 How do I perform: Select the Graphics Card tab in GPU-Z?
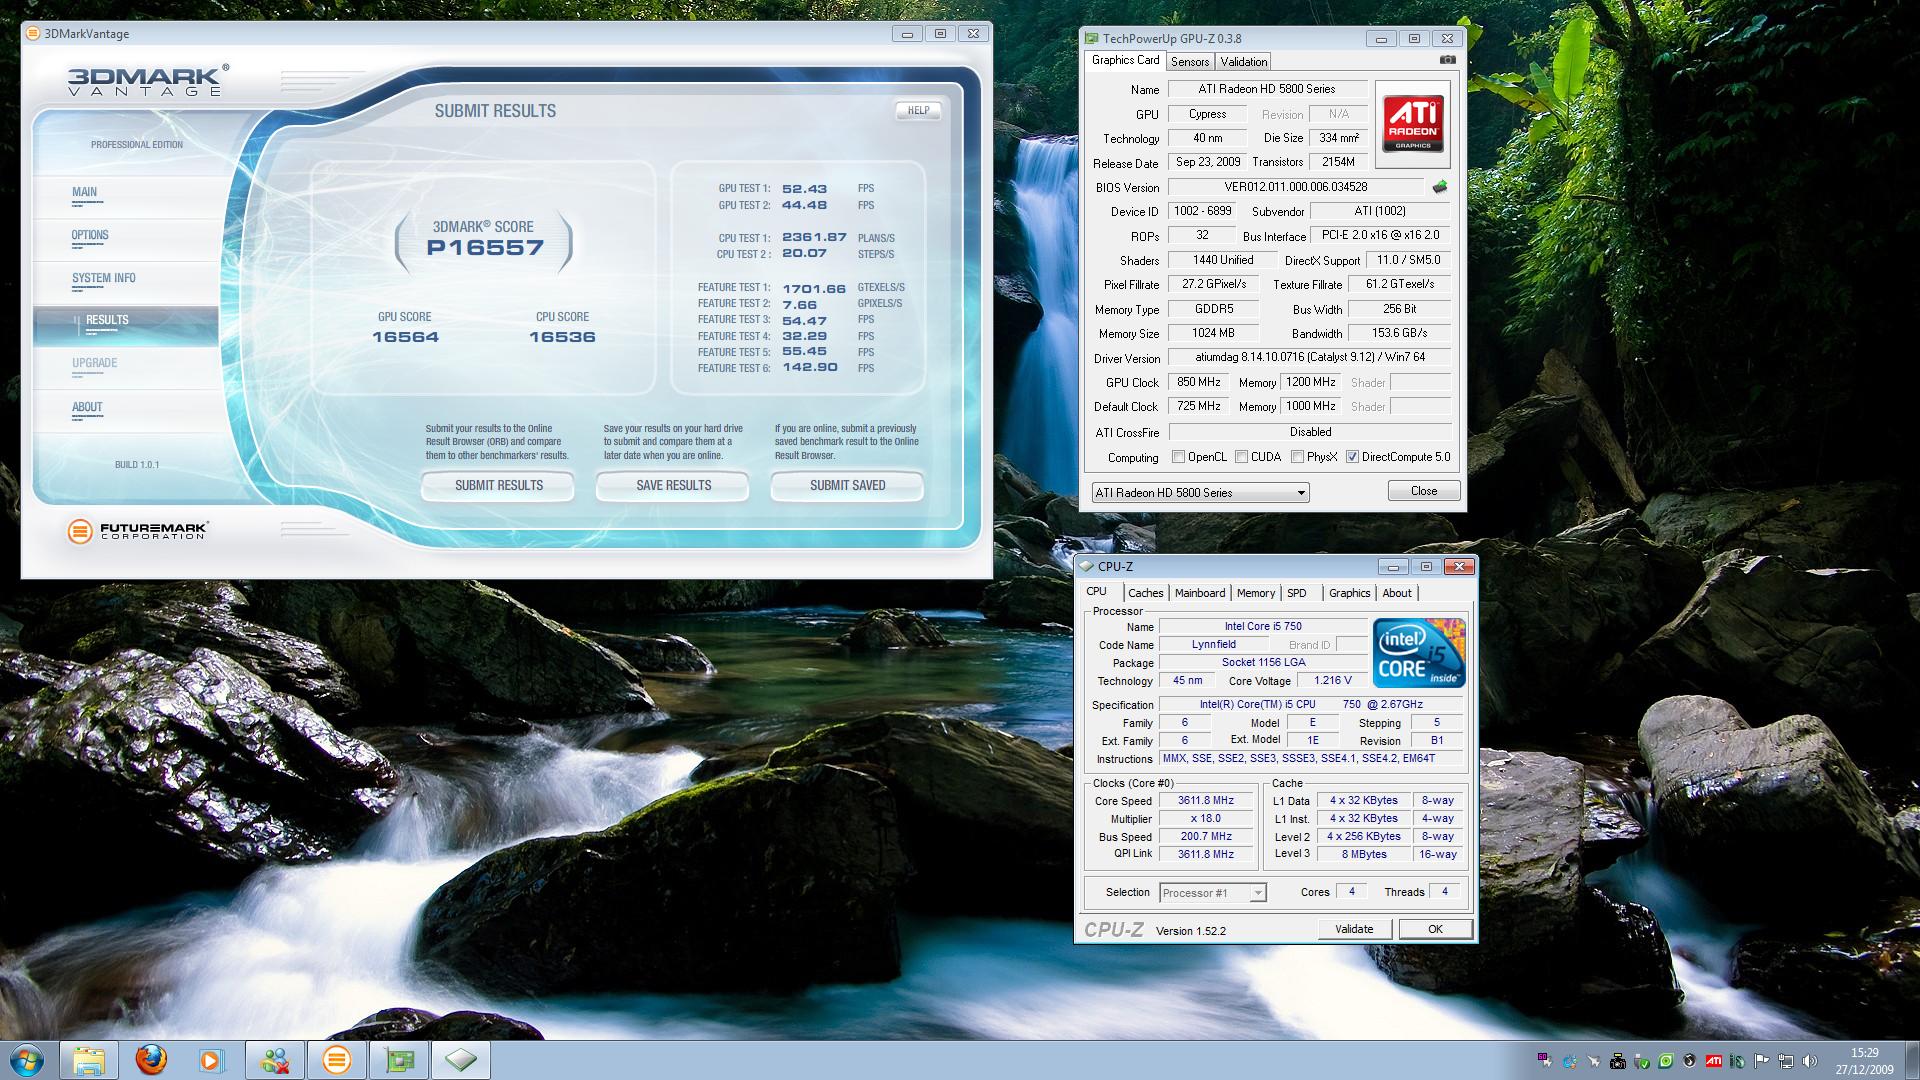1126,60
